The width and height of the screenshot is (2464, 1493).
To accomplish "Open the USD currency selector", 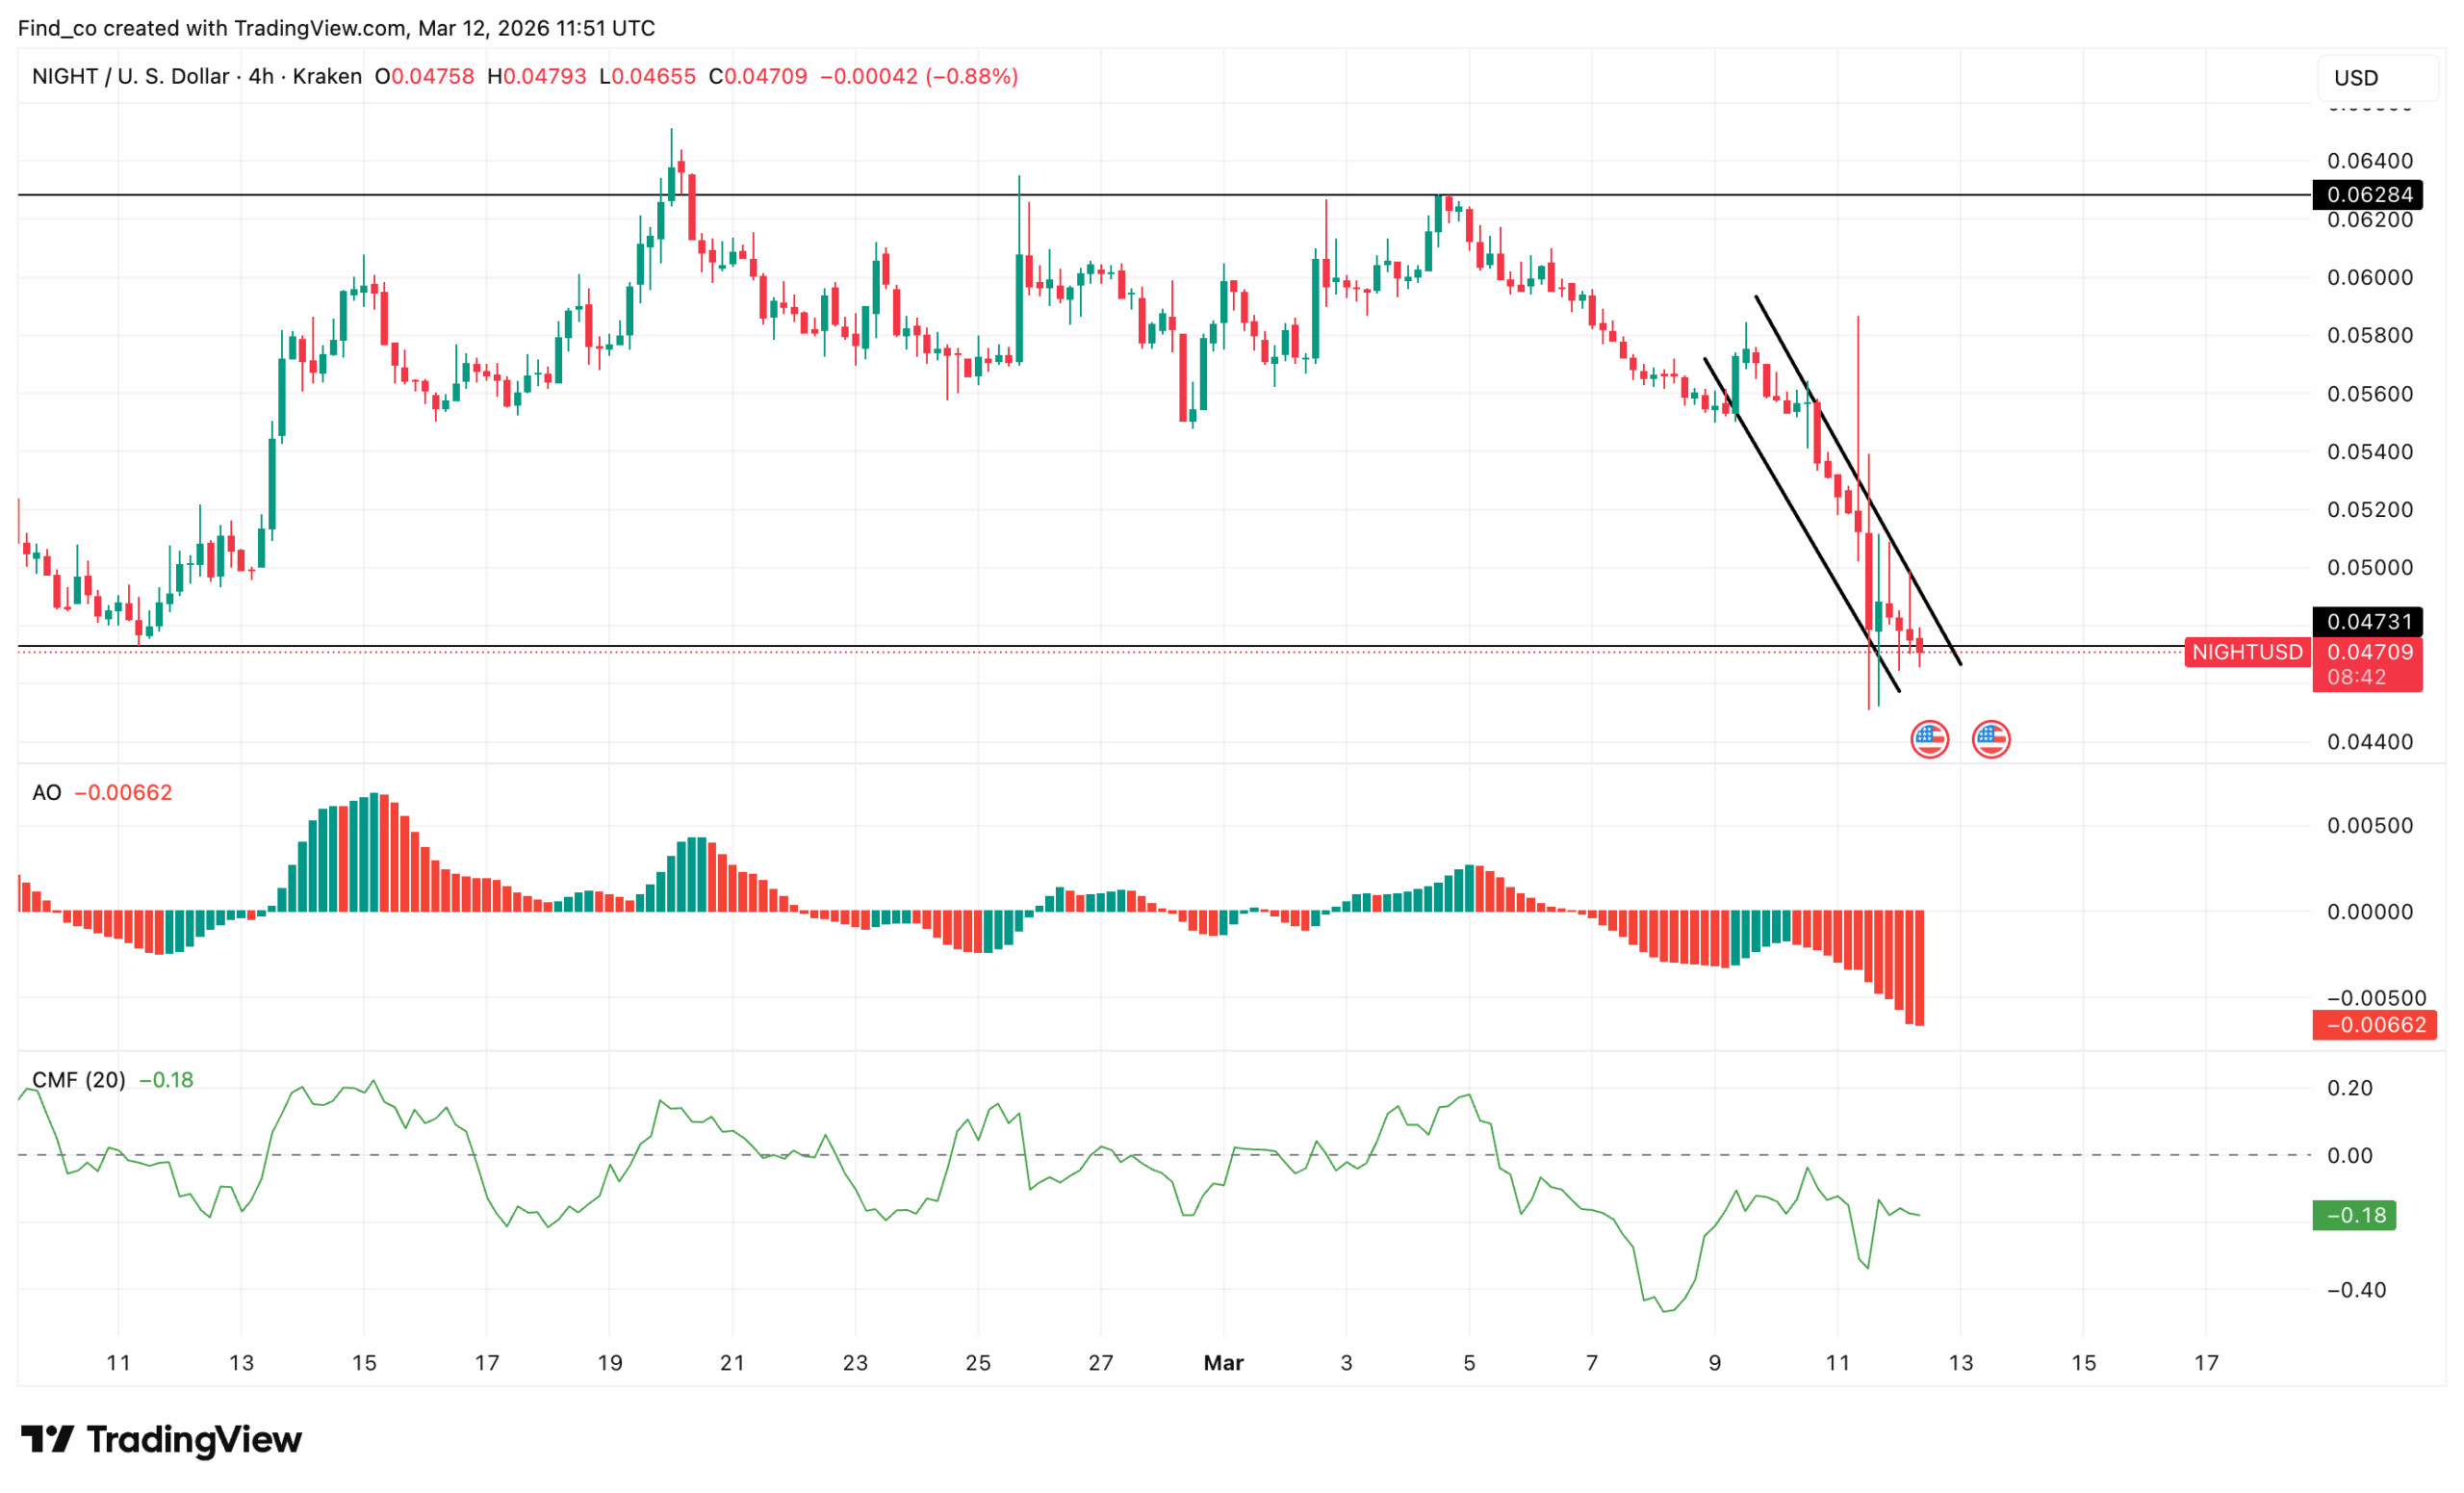I will tap(2377, 78).
